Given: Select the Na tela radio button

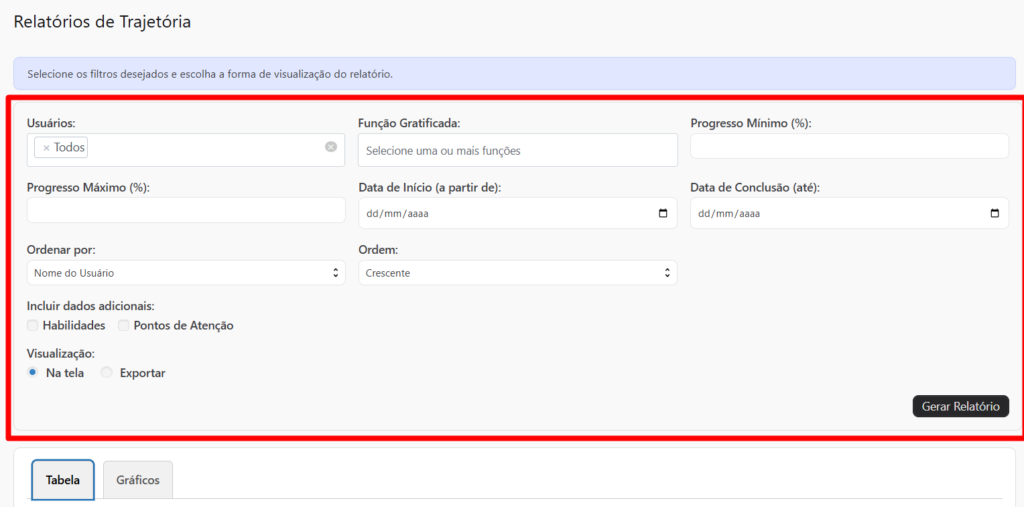Looking at the screenshot, I should [x=33, y=373].
